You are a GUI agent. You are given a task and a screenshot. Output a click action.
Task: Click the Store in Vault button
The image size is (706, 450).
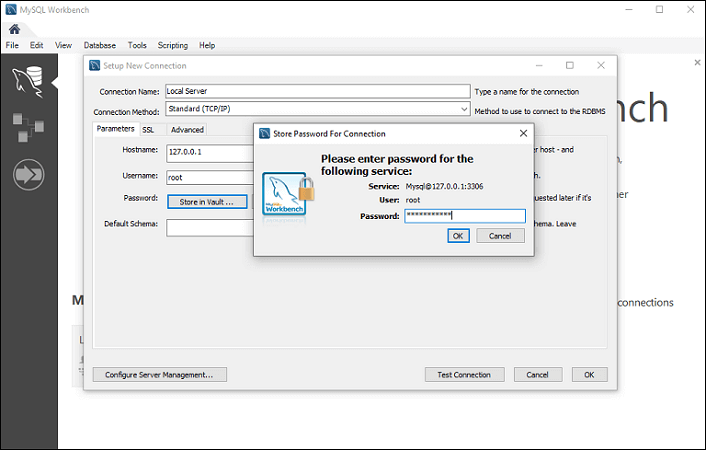pos(206,202)
